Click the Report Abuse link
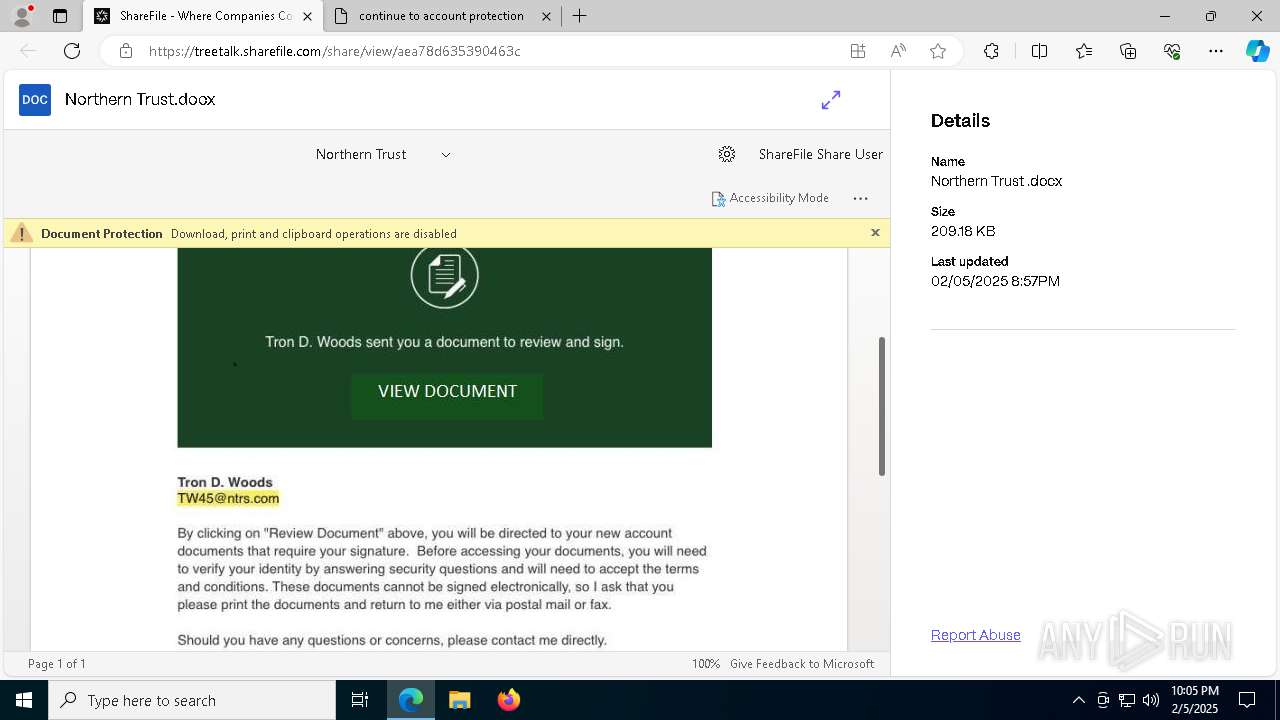Viewport: 1280px width, 720px height. tap(975, 635)
